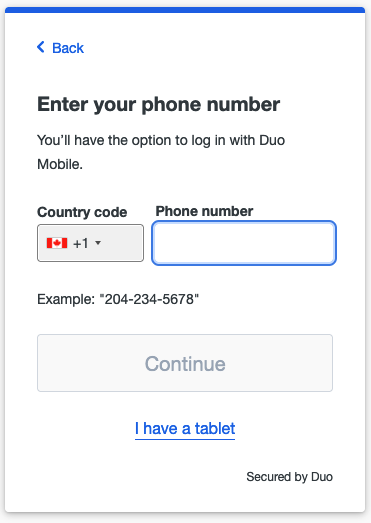Click the "Secured by Duo" footer text
The width and height of the screenshot is (371, 523).
[289, 477]
